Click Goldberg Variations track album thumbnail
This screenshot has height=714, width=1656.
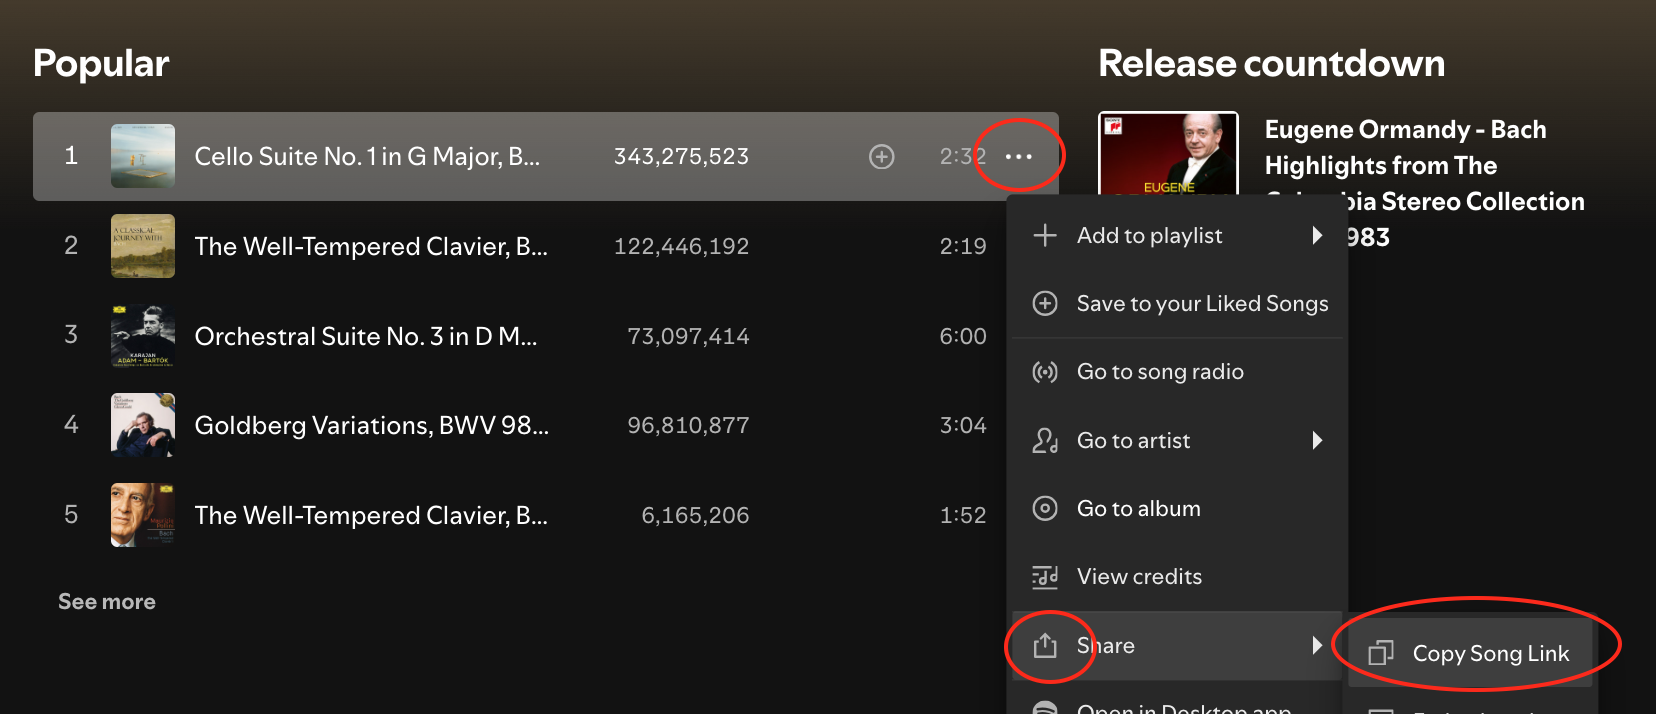click(x=143, y=425)
